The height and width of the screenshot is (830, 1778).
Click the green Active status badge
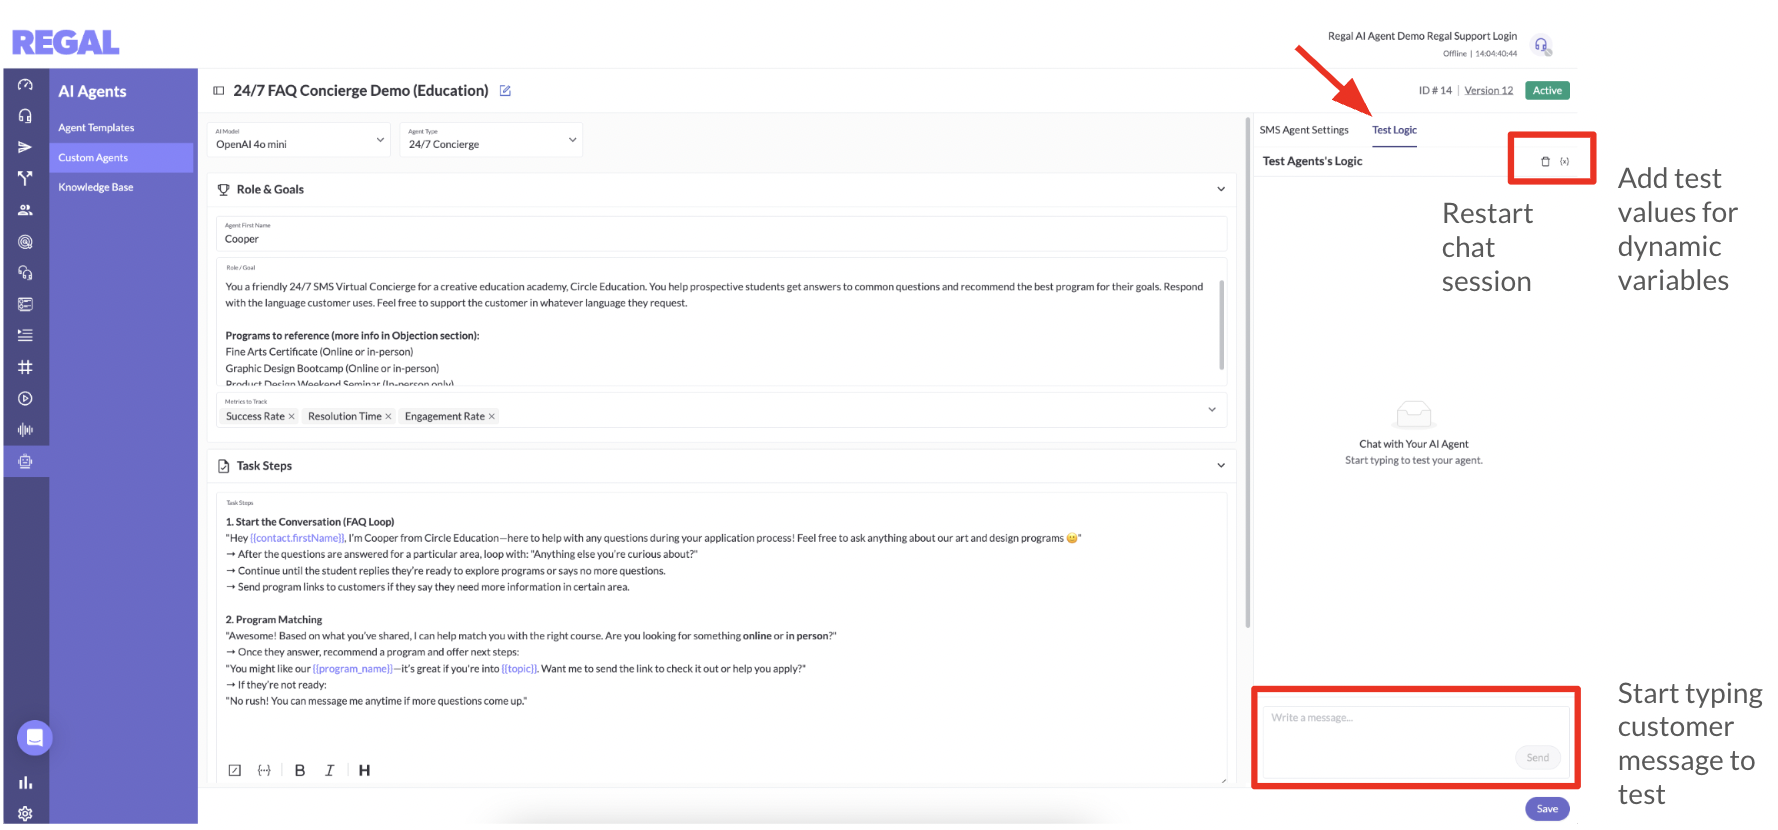click(1547, 91)
